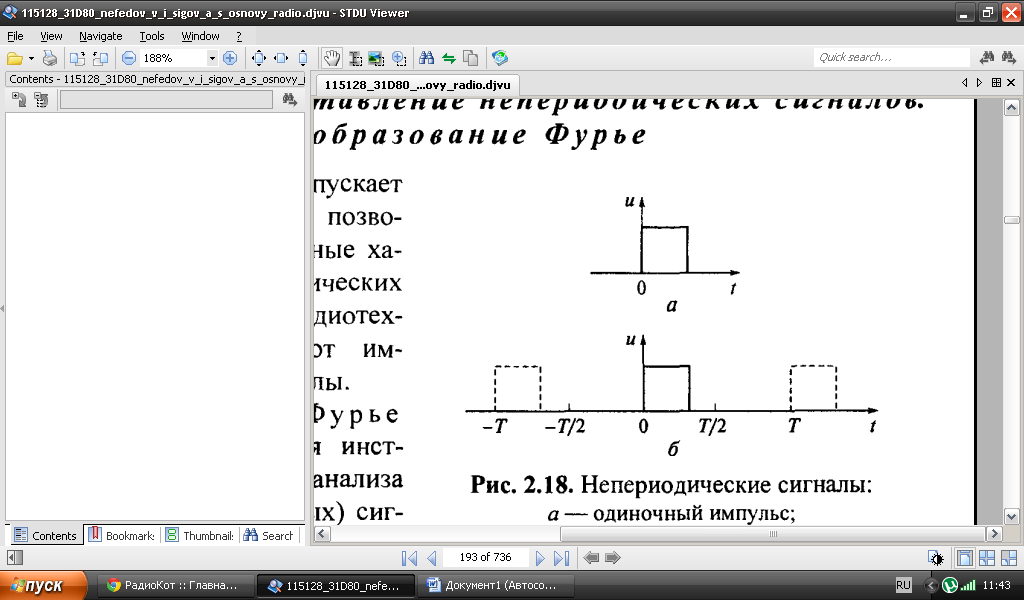Go to the last page
The height and width of the screenshot is (600, 1024).
click(562, 558)
